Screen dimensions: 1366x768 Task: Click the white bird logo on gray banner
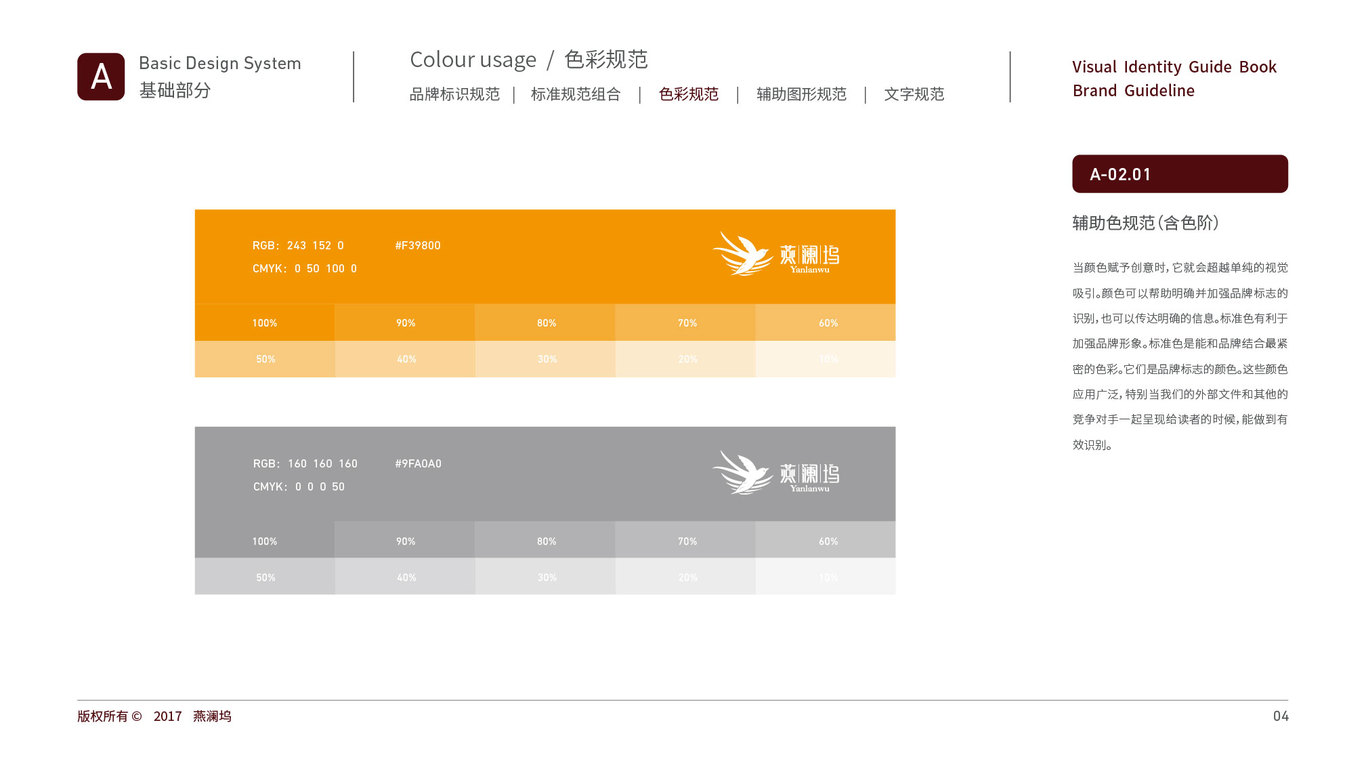coord(743,472)
